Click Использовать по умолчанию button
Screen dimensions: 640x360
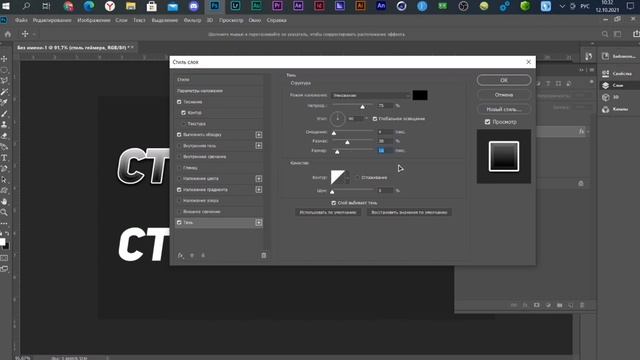pyautogui.click(x=328, y=212)
